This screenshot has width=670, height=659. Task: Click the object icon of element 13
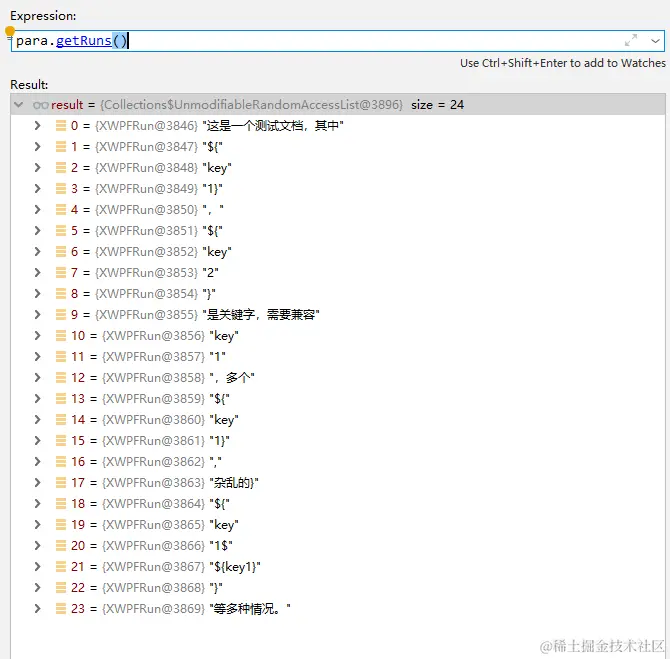[x=61, y=398]
